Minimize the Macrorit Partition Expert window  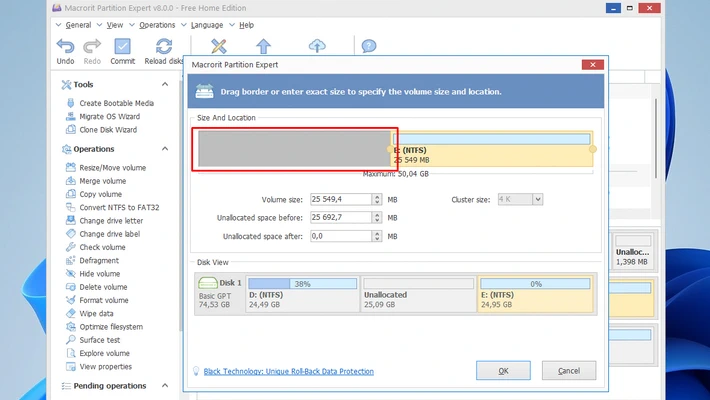(613, 8)
